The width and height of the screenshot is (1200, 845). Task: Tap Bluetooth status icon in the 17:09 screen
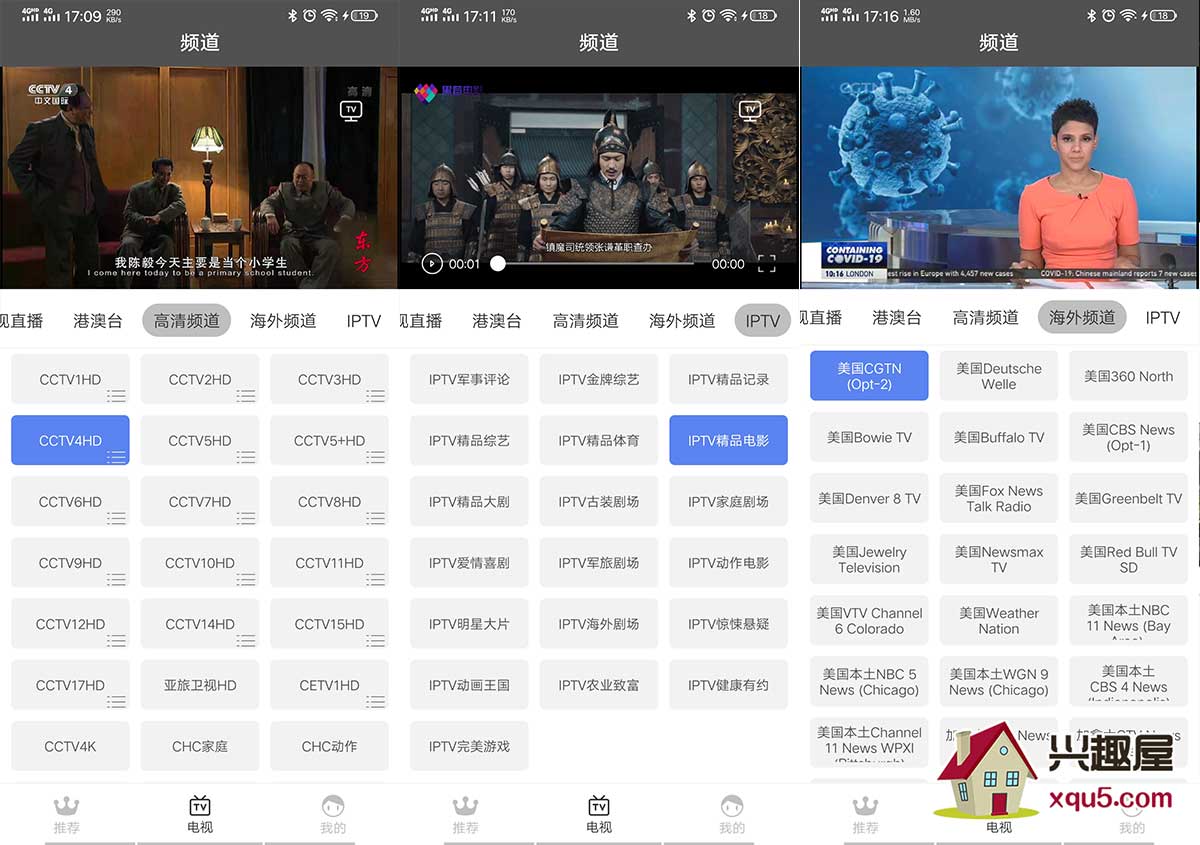coord(293,15)
